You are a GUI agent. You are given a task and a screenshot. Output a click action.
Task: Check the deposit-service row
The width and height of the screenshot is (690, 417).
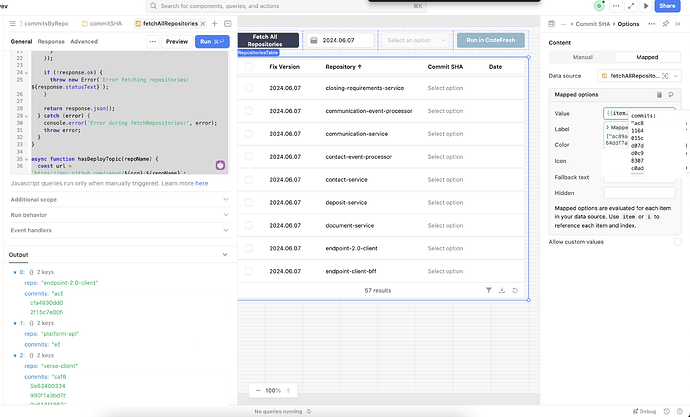coord(249,202)
